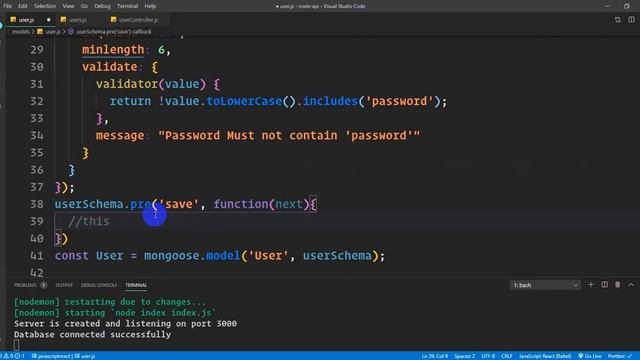Screen dimensions: 640x360
Task: Click the 'save' string on line 38
Action: coord(179,204)
